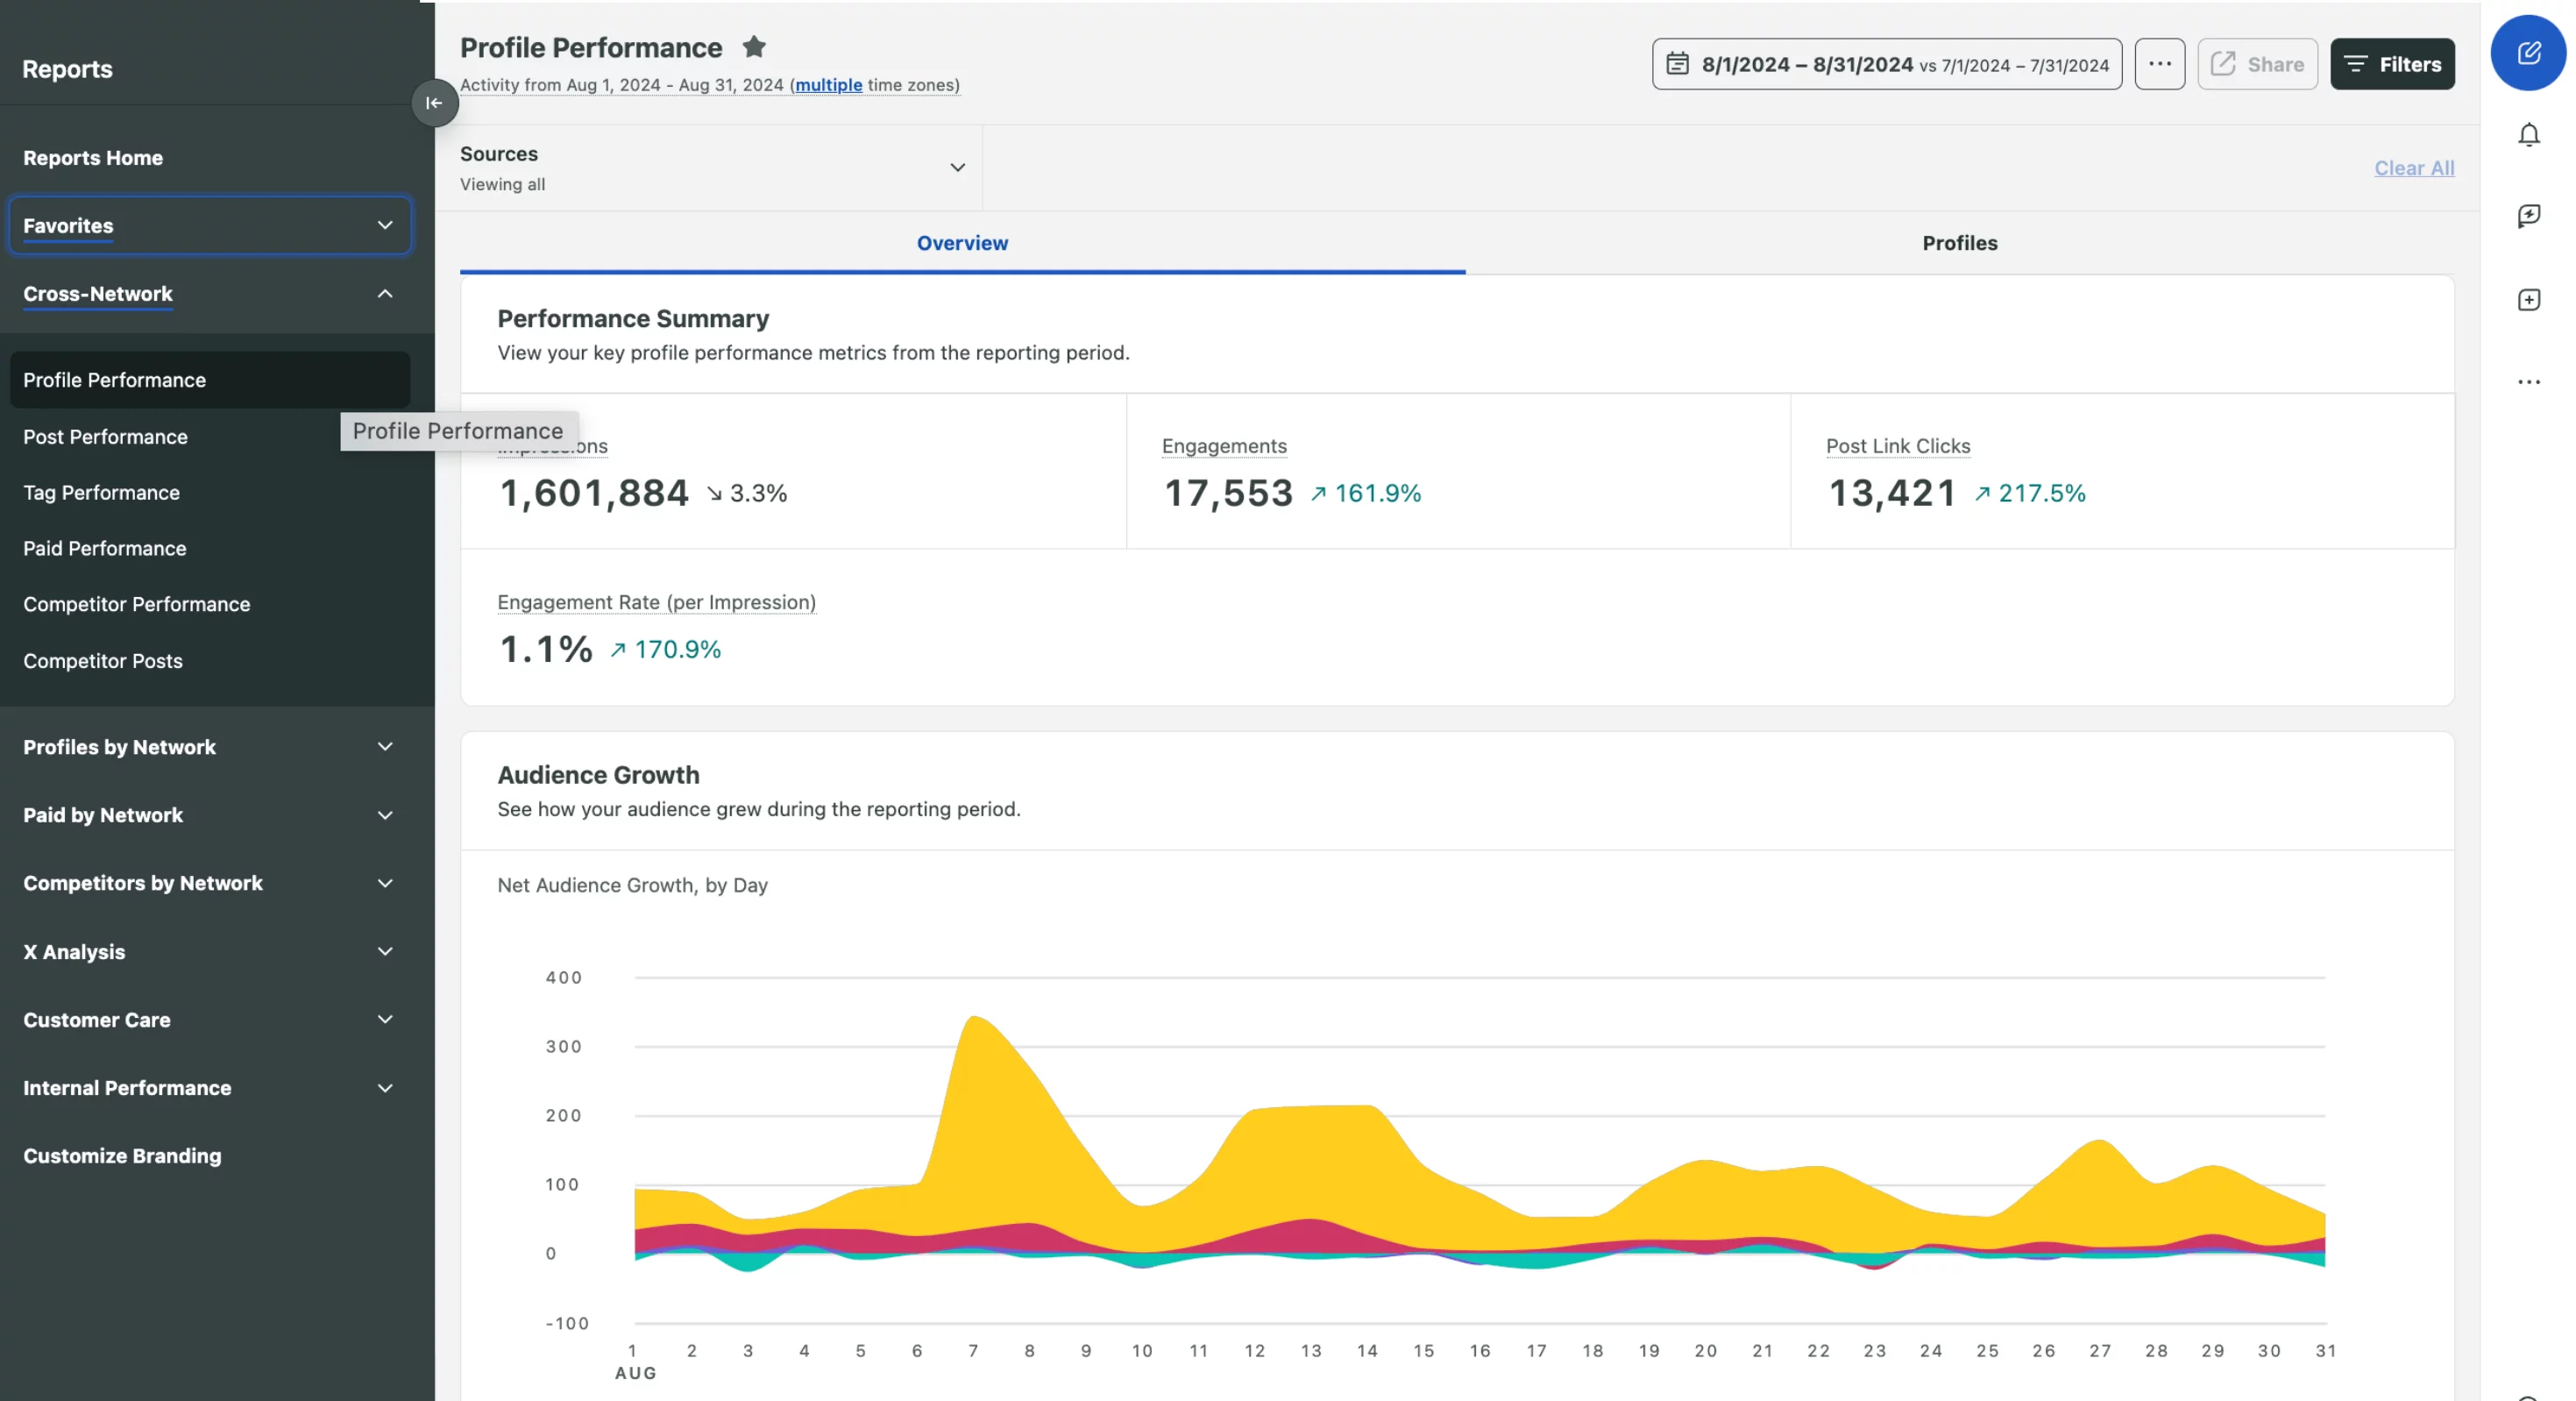Collapse the reports sidebar arrow icon
This screenshot has width=2576, height=1401.
point(434,102)
